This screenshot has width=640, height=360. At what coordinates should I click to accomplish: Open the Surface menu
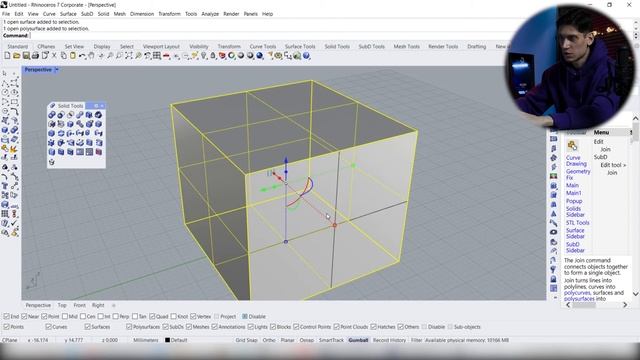pos(68,14)
